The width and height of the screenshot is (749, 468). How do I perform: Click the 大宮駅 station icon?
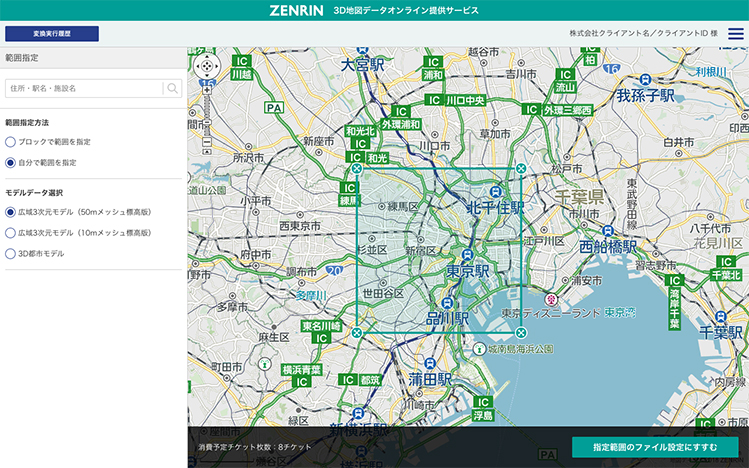coord(362,49)
